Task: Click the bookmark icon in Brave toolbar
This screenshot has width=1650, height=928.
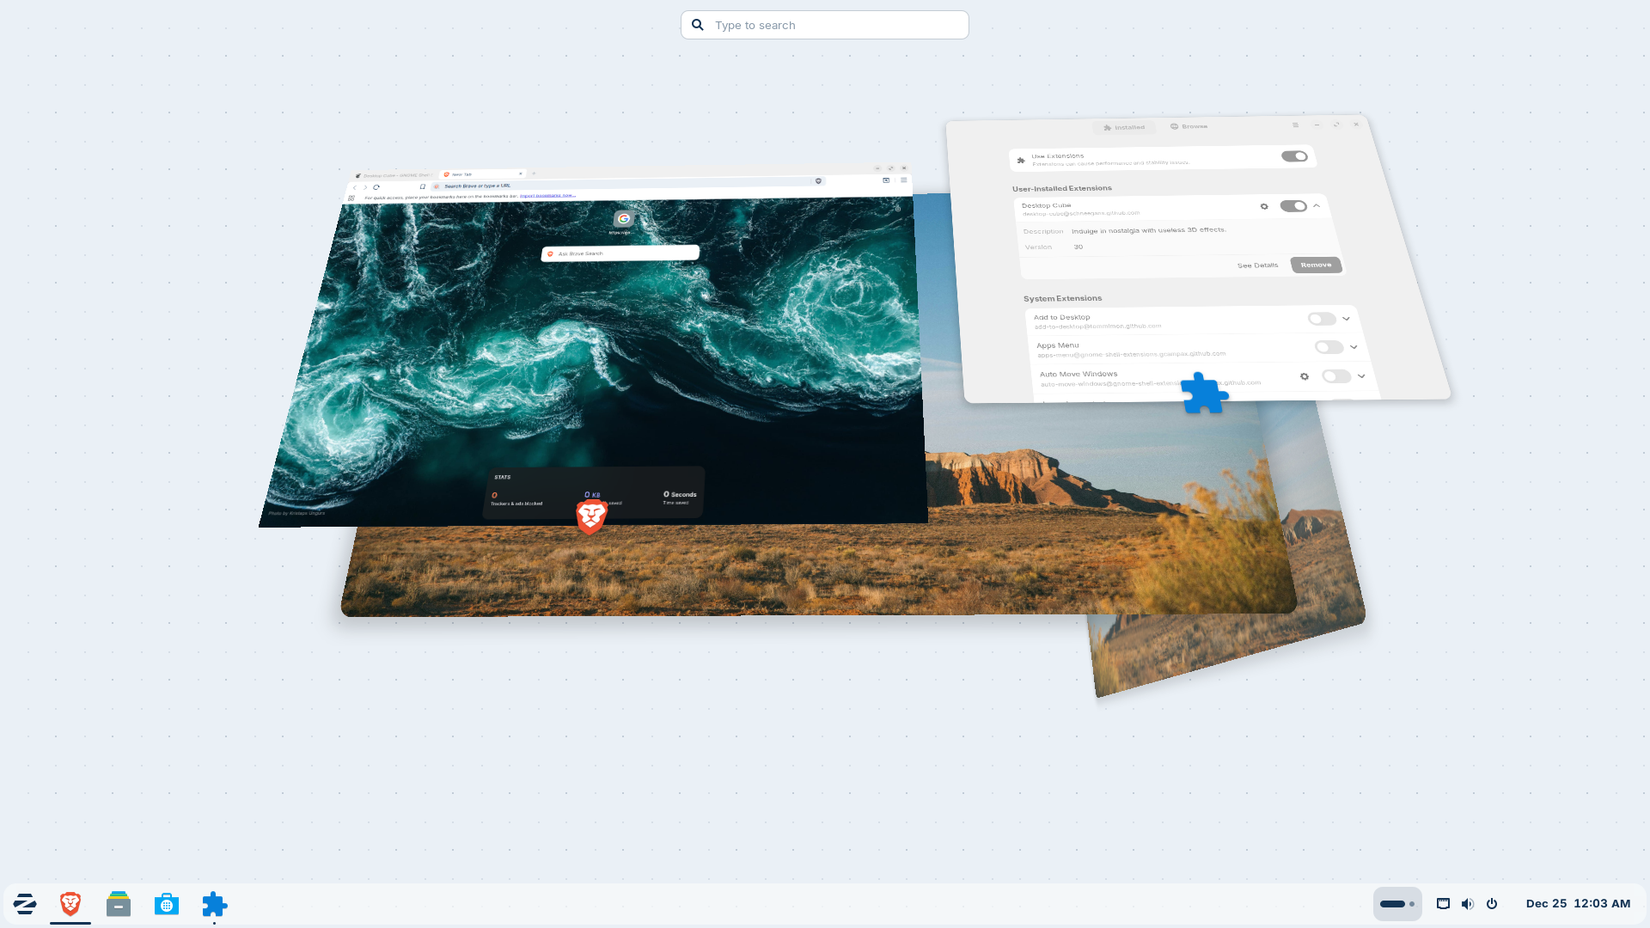Action: coord(422,187)
